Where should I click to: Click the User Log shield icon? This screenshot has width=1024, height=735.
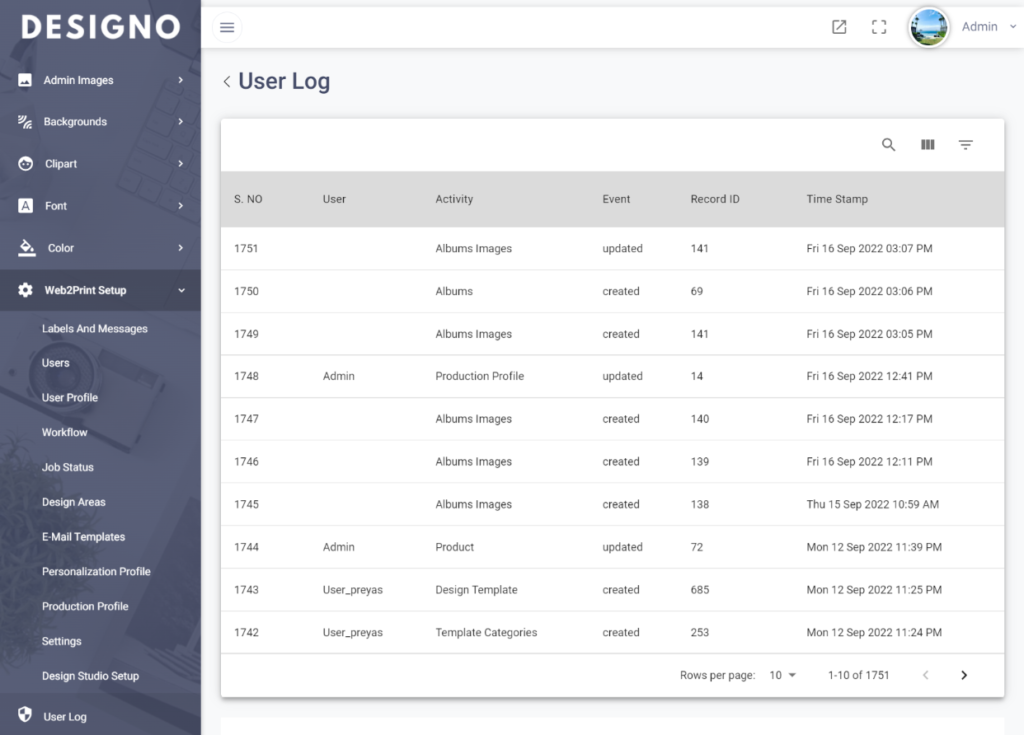[x=25, y=715]
